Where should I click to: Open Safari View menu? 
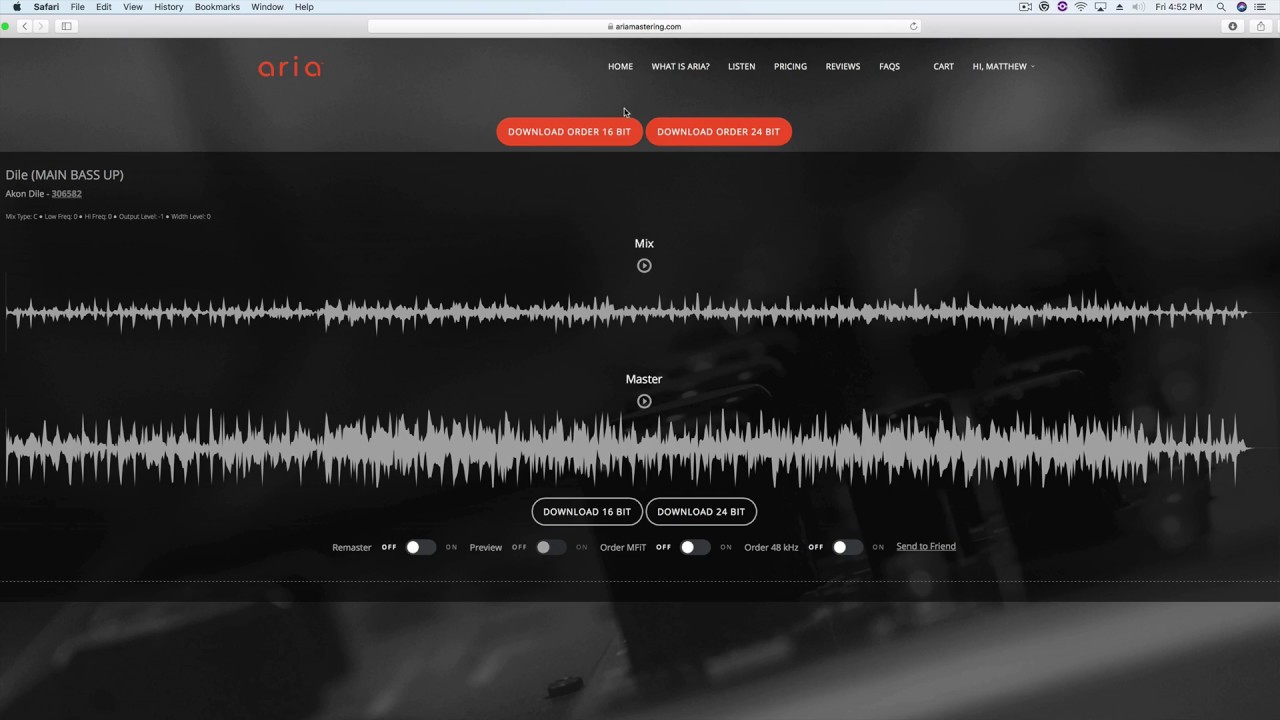[x=132, y=7]
